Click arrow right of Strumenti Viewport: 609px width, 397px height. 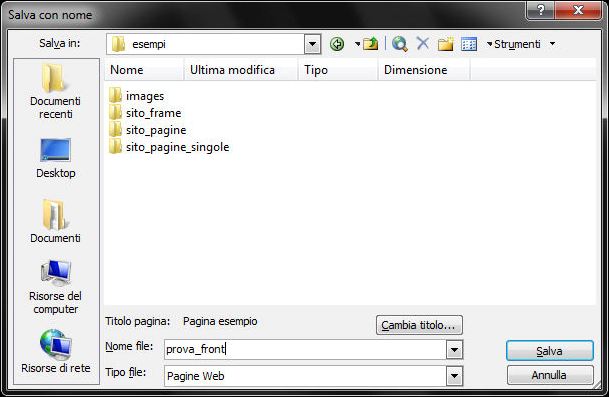pyautogui.click(x=552, y=44)
